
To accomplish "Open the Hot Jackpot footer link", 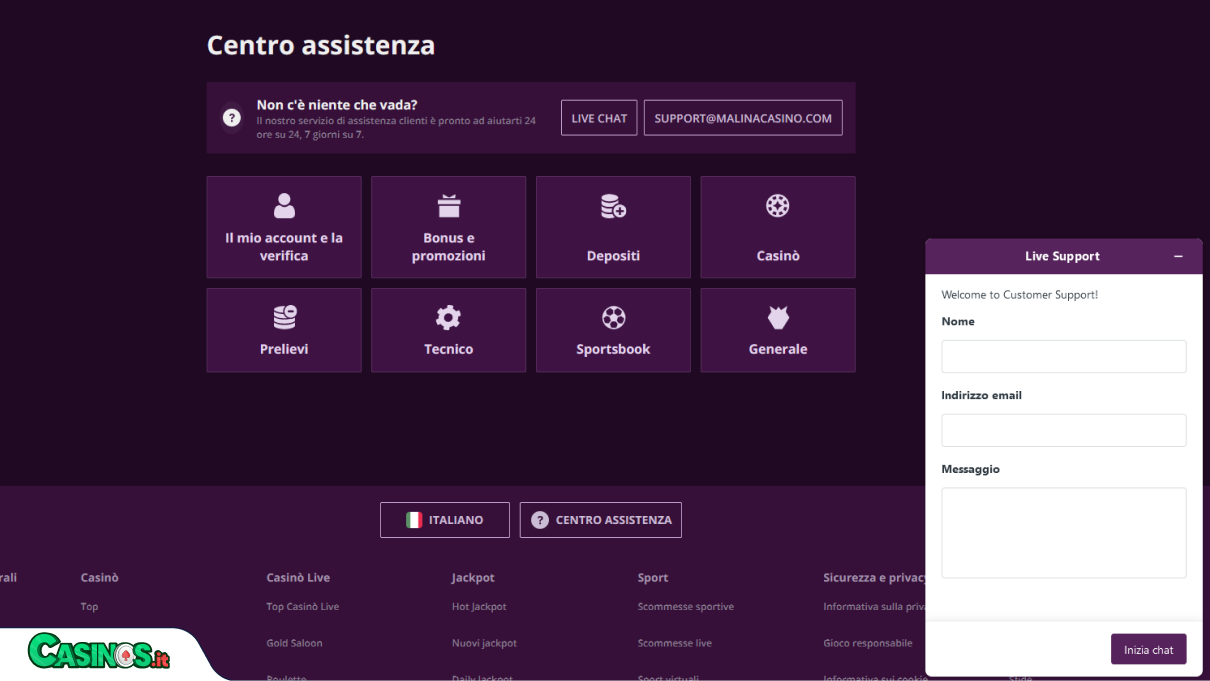I will [x=479, y=607].
